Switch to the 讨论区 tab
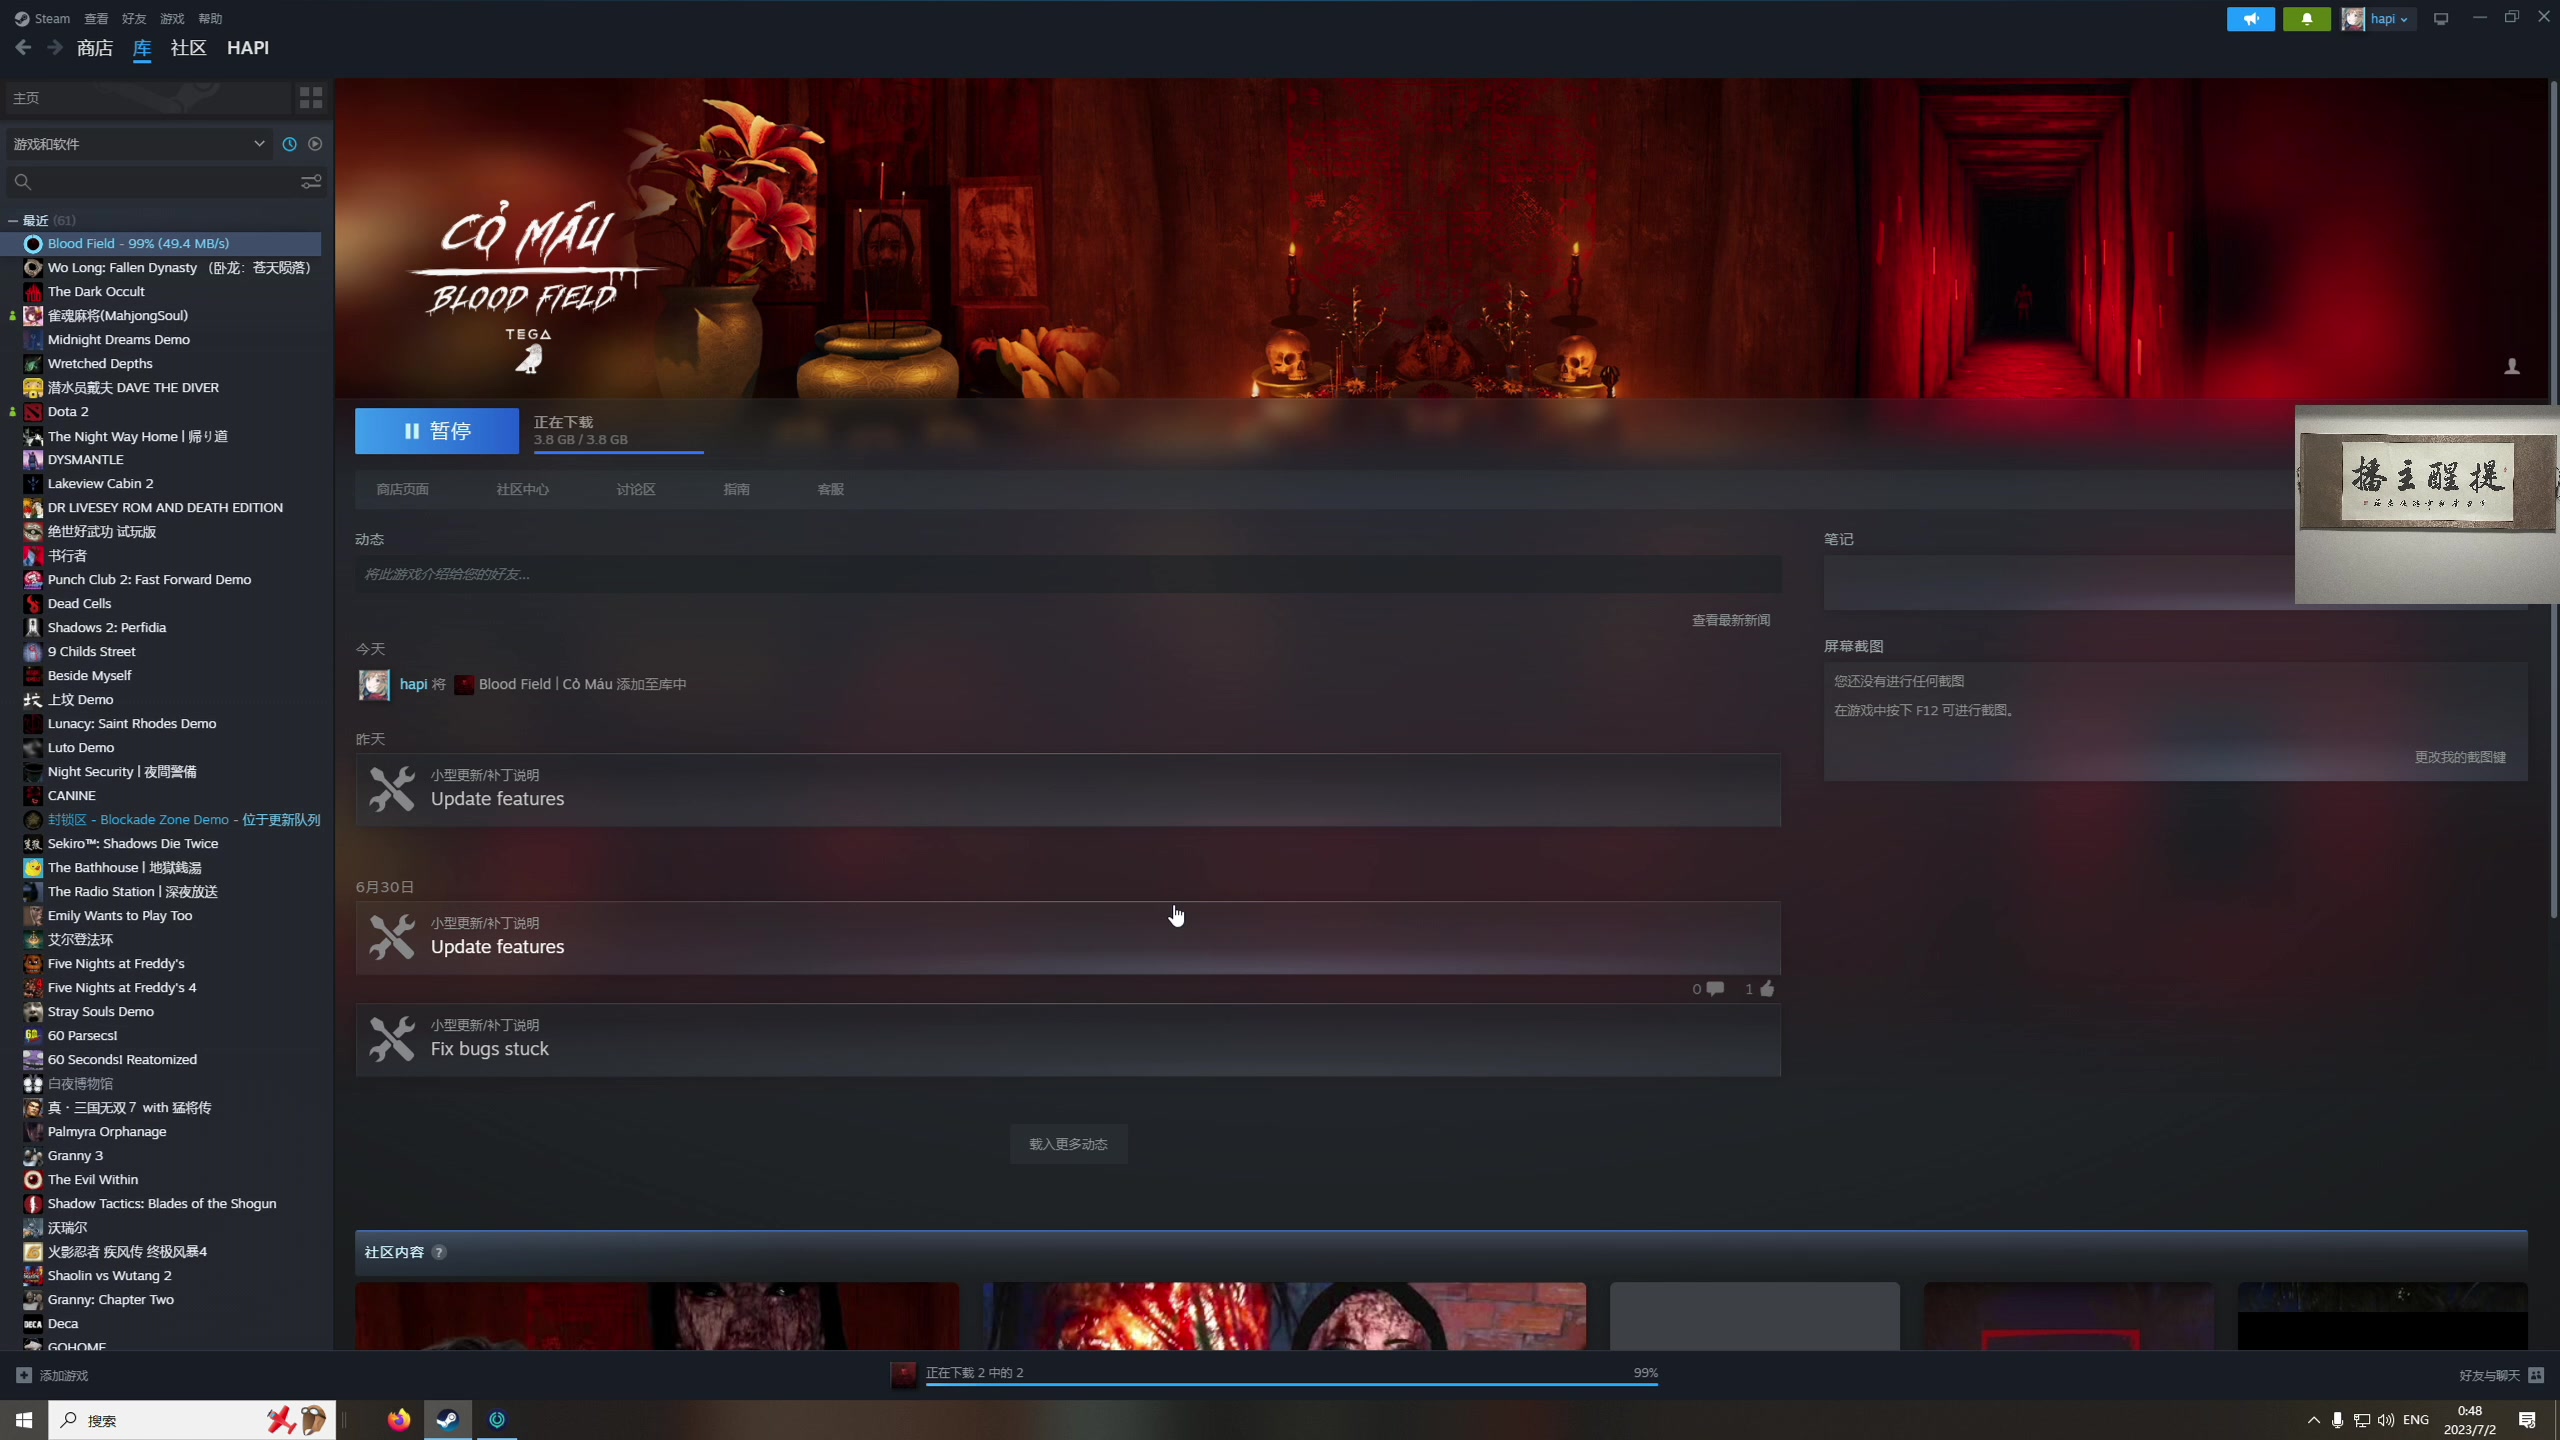Screen dimensions: 2560x1440 (x=636, y=489)
